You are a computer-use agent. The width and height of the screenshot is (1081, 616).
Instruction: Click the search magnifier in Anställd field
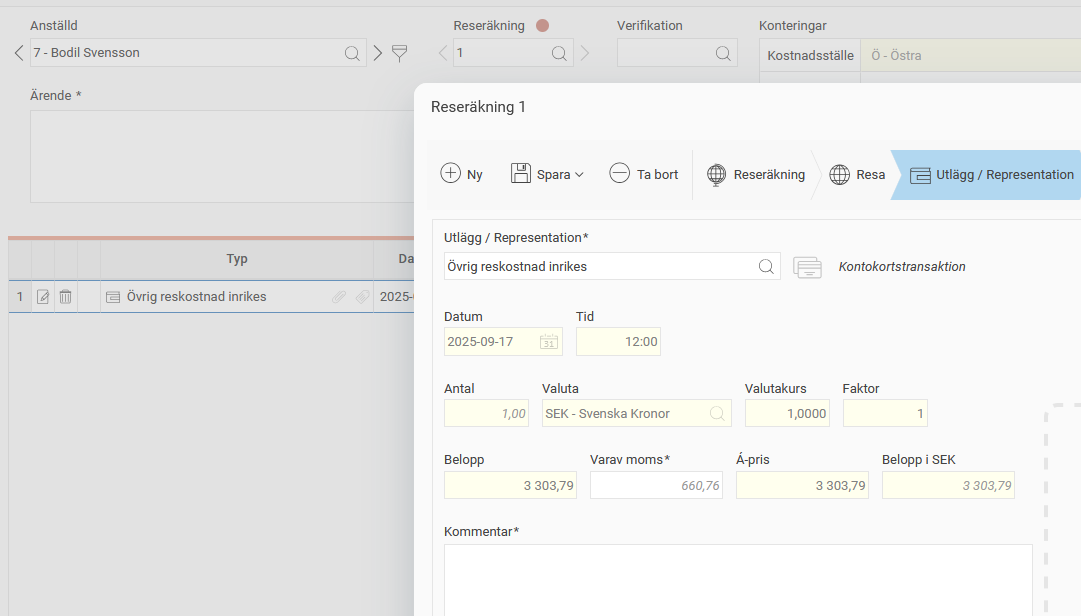[352, 53]
